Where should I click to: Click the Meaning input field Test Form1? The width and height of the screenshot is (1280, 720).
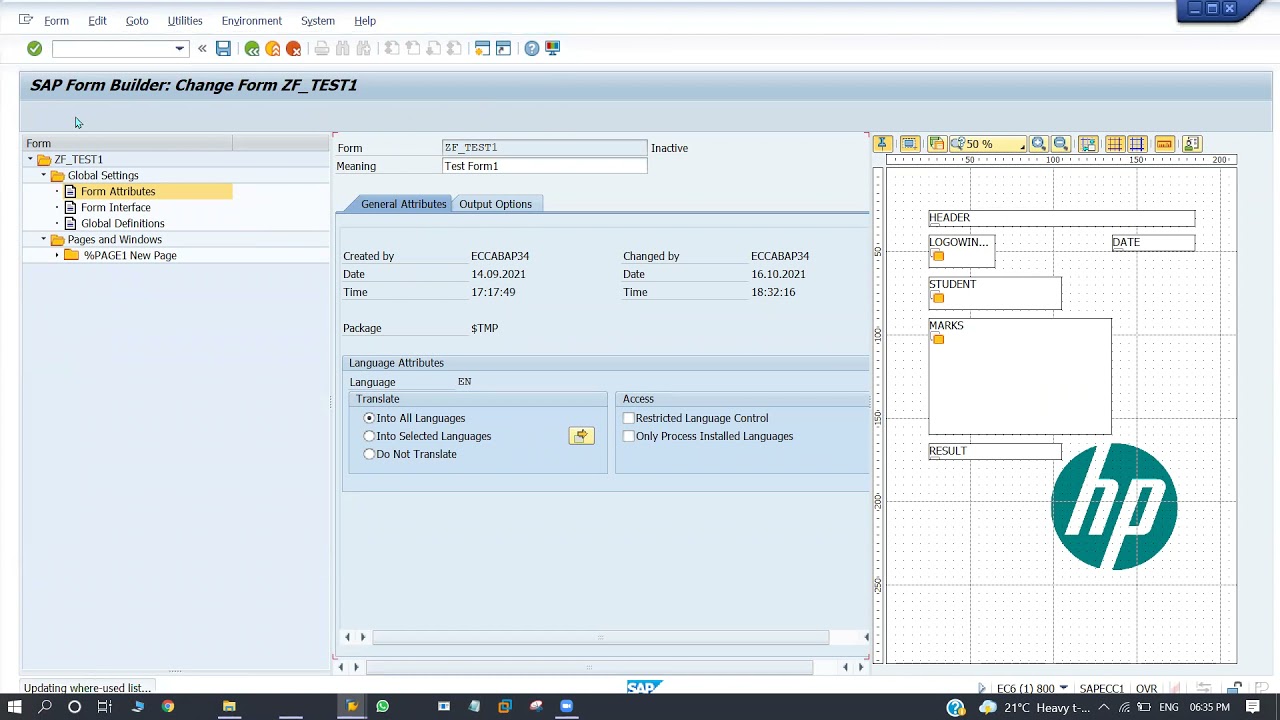pyautogui.click(x=544, y=166)
